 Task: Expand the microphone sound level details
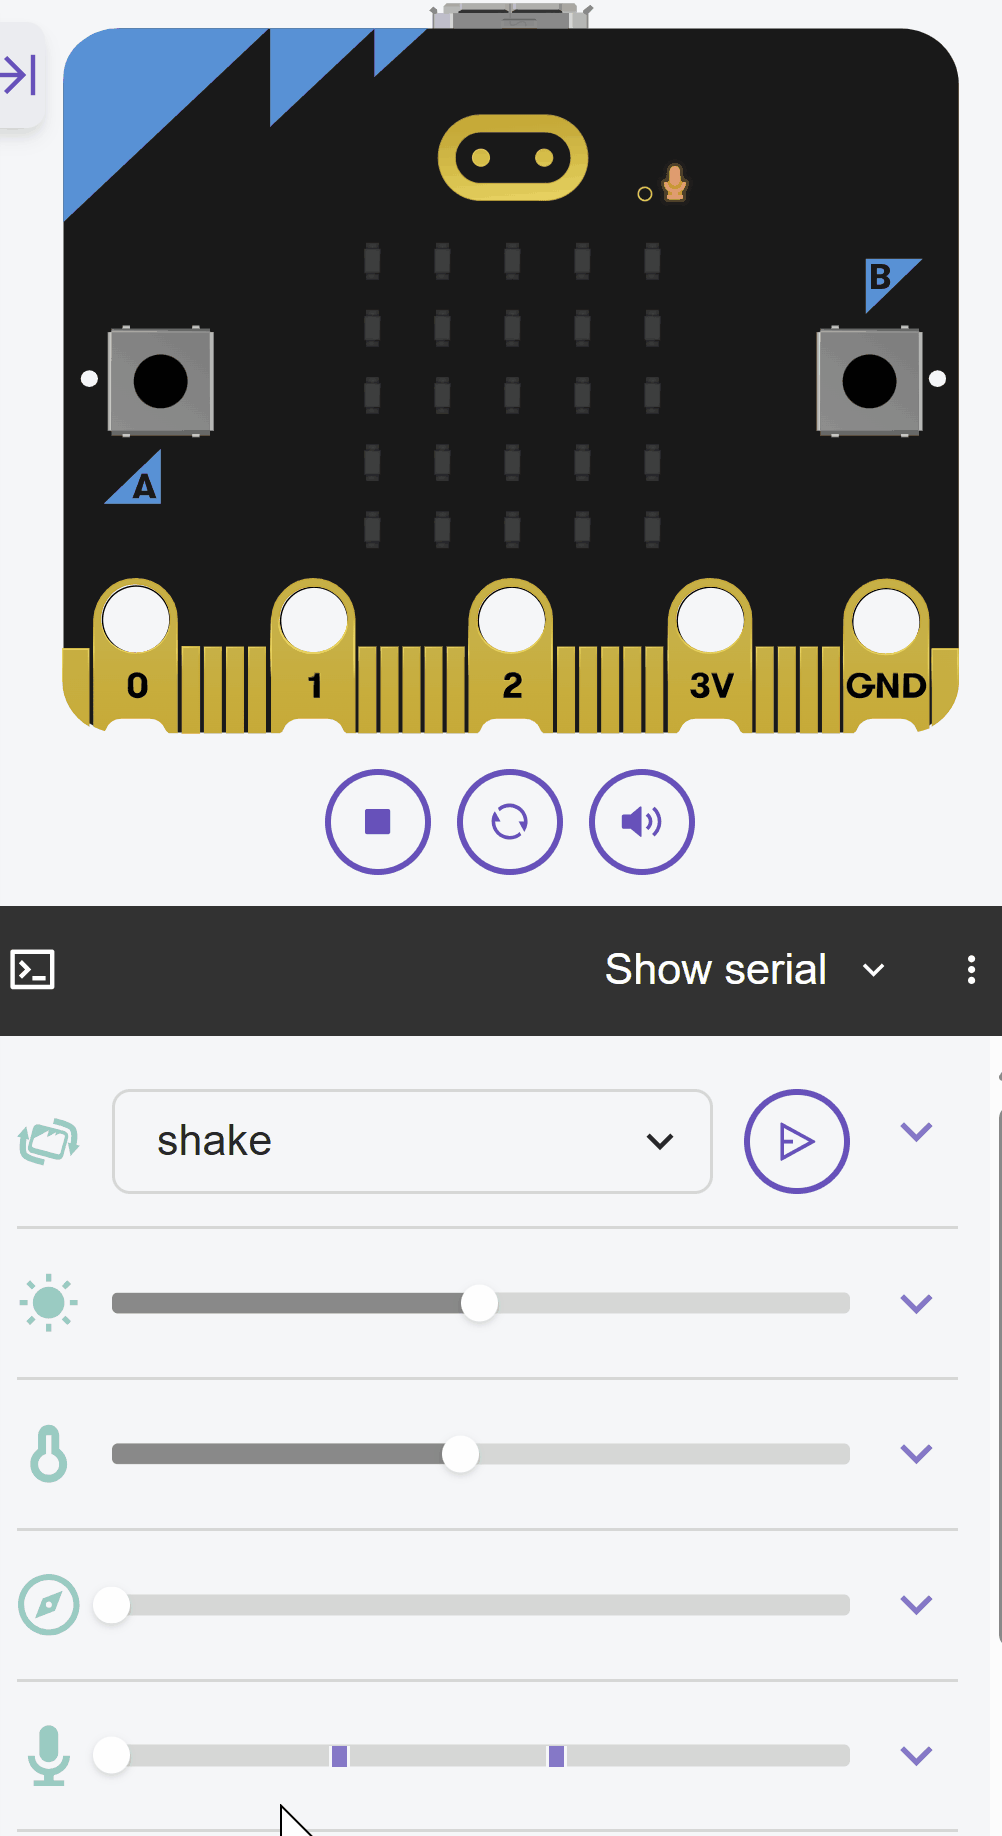tap(916, 1755)
